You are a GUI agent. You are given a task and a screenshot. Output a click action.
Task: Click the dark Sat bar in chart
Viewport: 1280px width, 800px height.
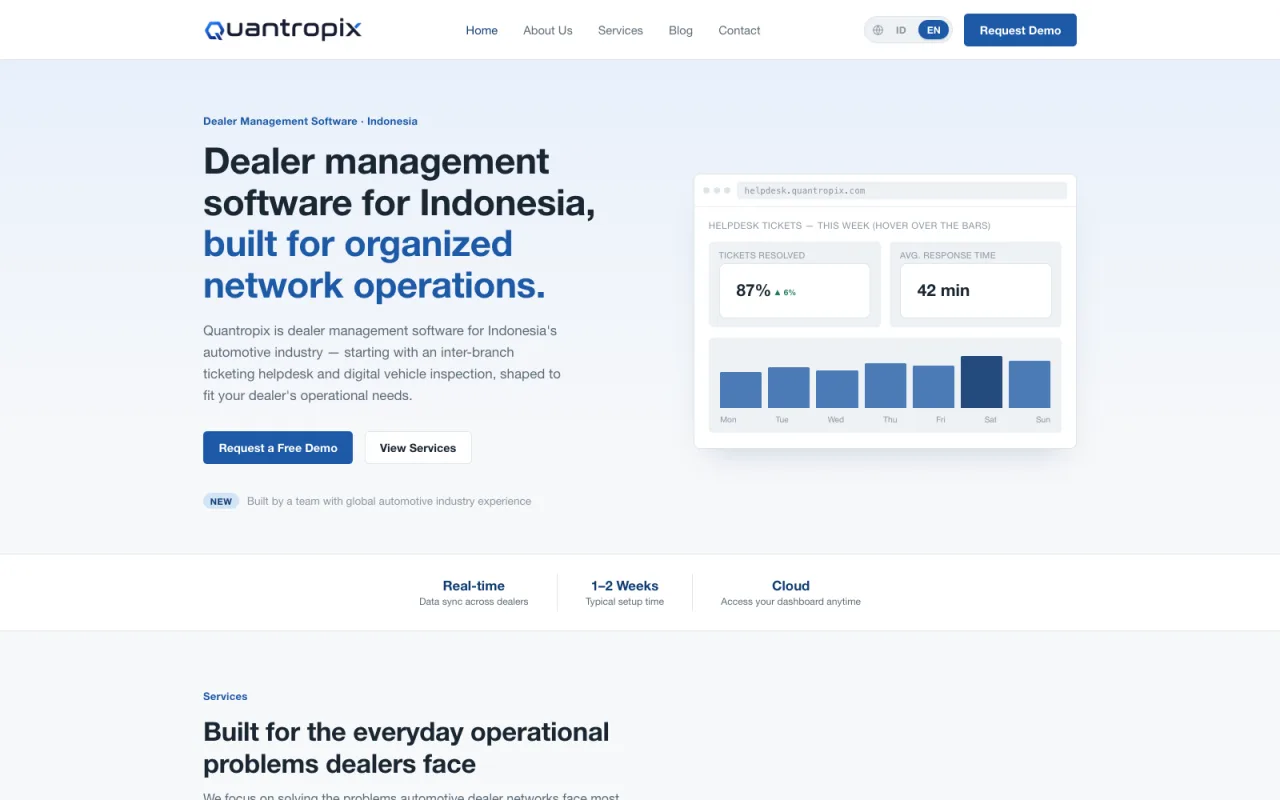point(981,382)
